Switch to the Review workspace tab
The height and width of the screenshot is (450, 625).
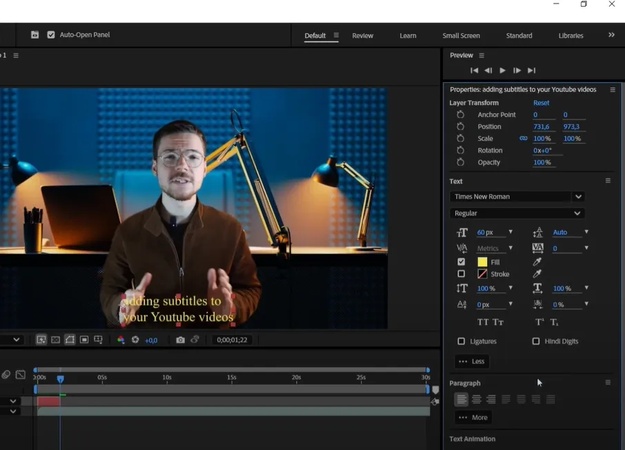[x=362, y=36]
